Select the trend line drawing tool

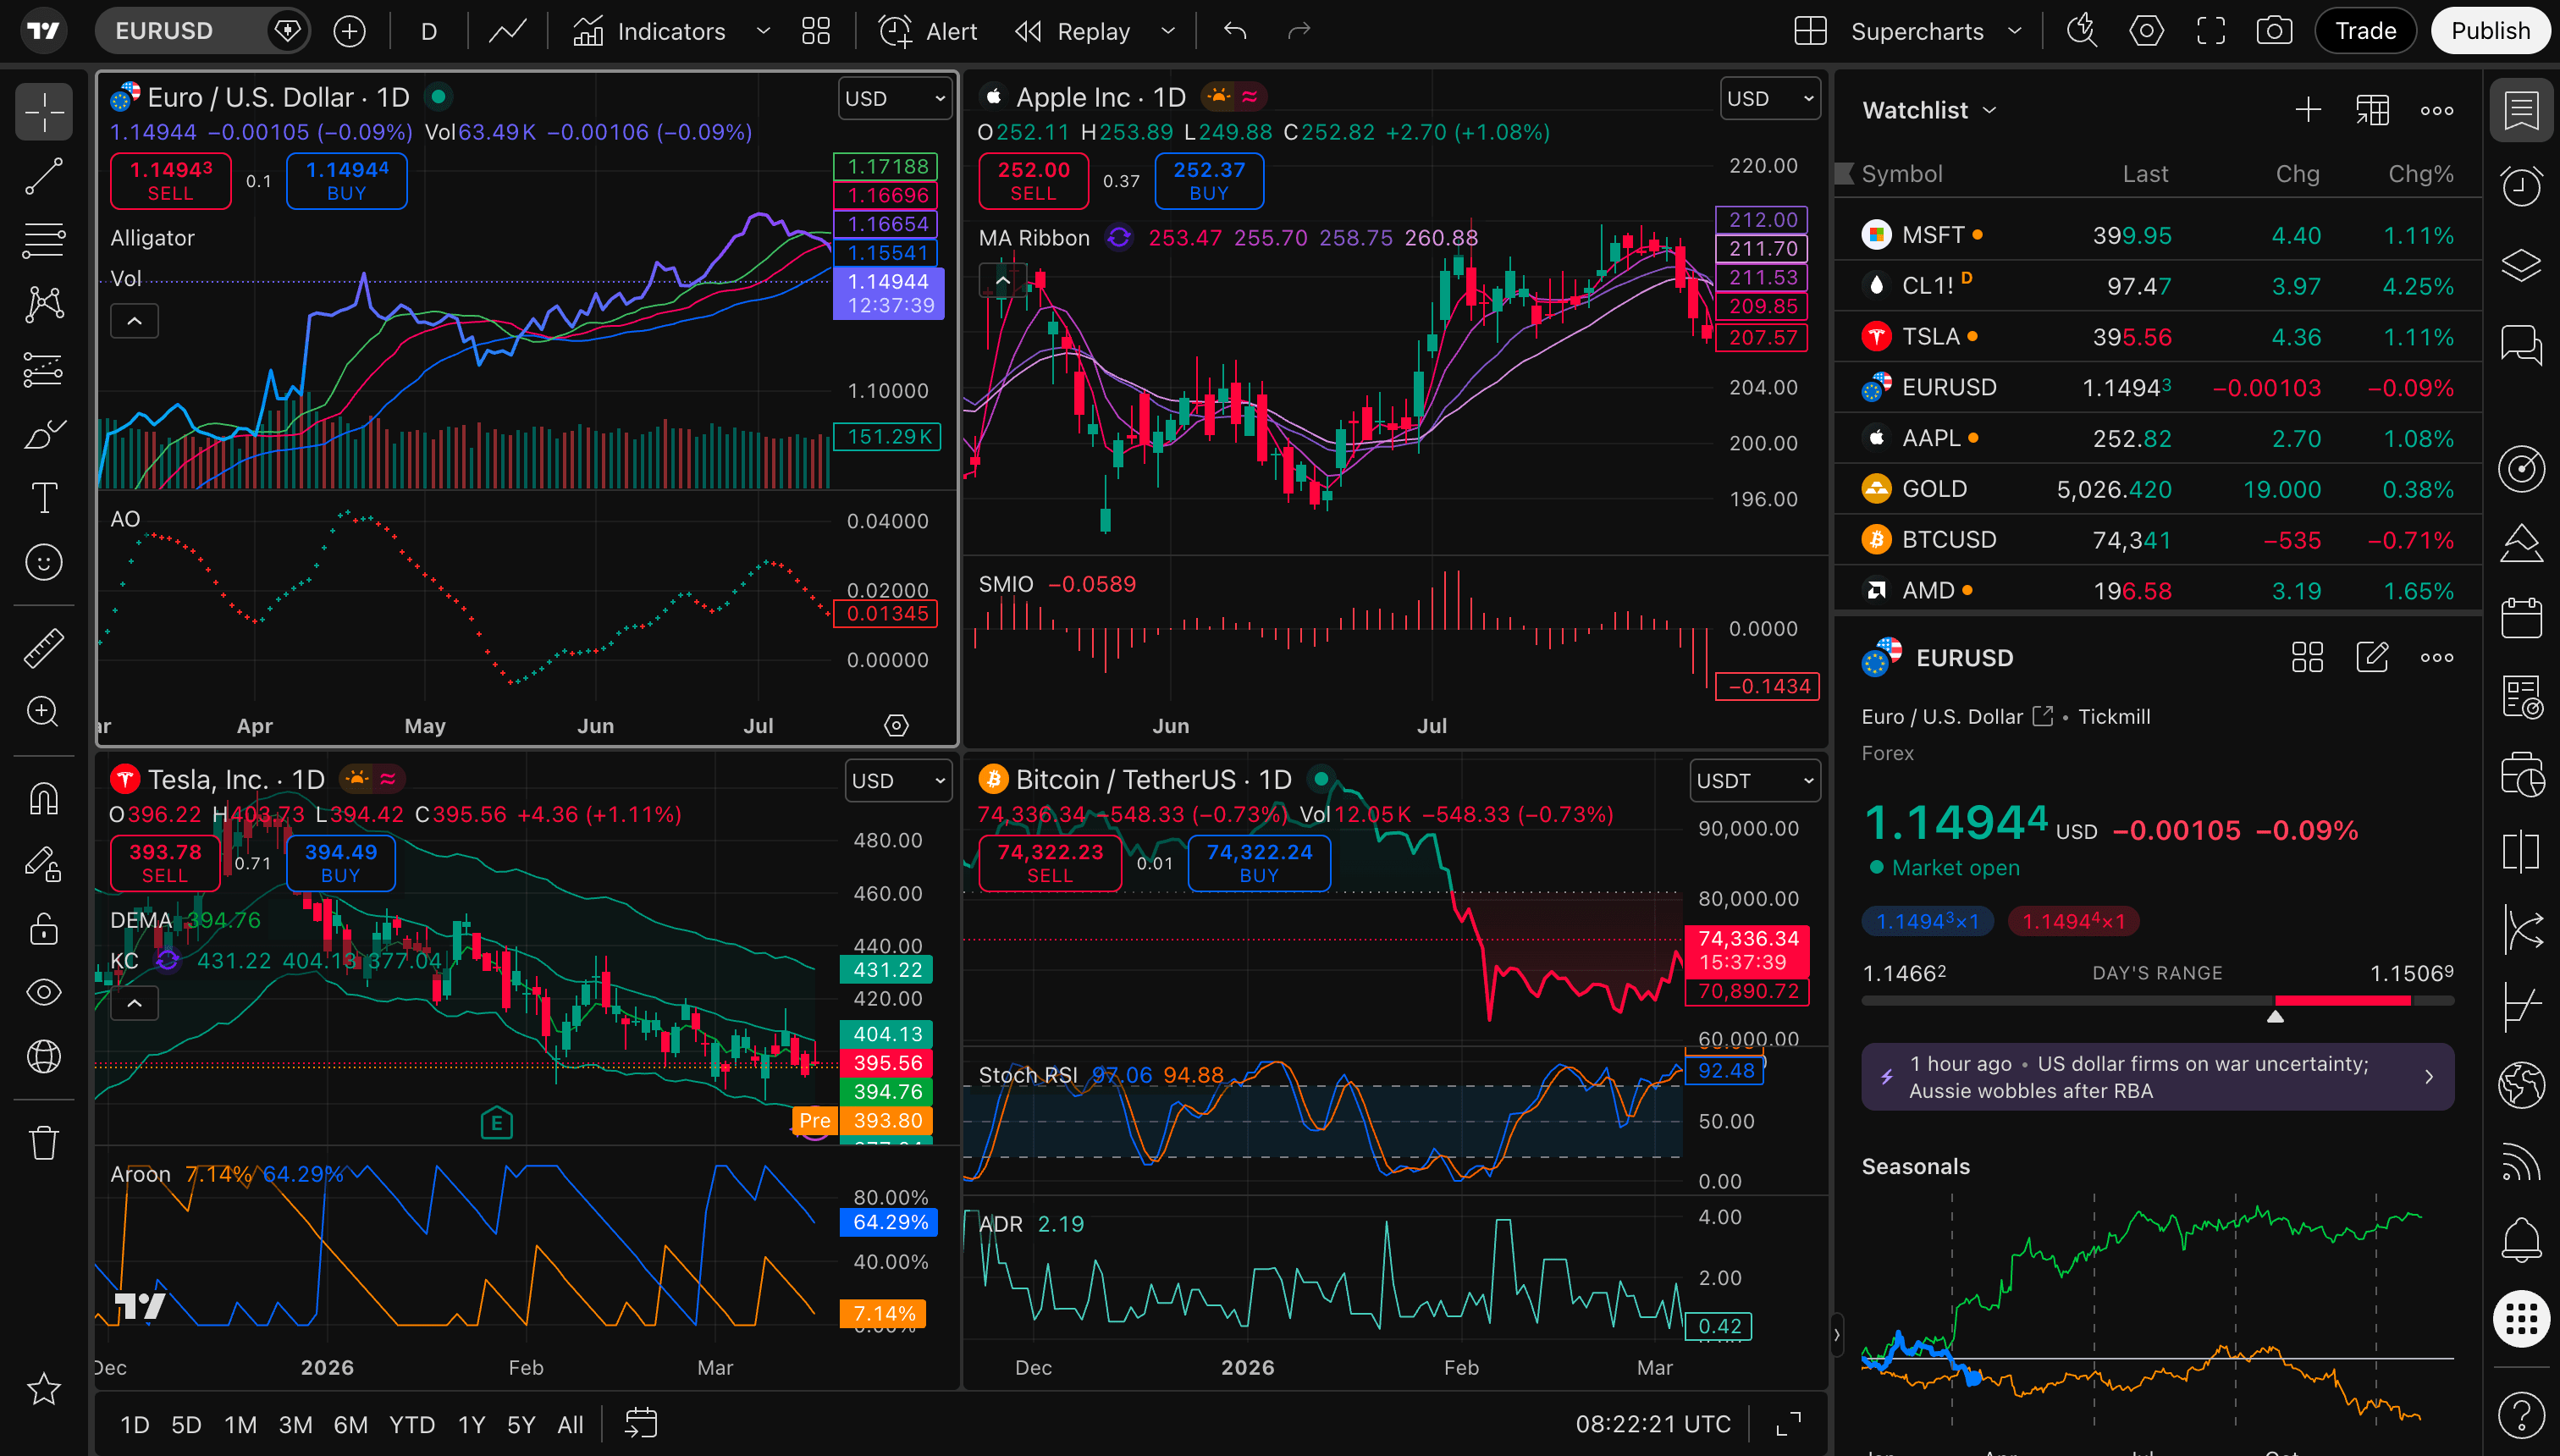(x=43, y=177)
